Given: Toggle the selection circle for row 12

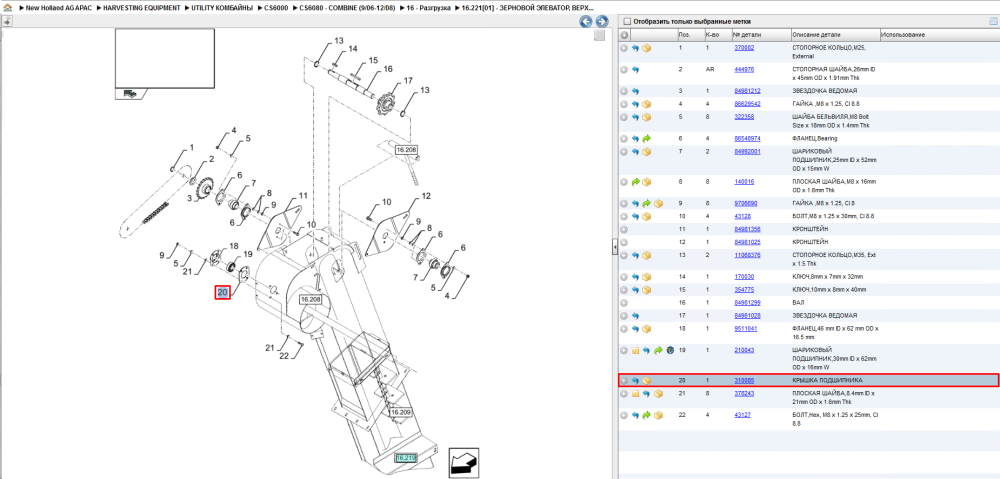Looking at the screenshot, I should coord(624,242).
